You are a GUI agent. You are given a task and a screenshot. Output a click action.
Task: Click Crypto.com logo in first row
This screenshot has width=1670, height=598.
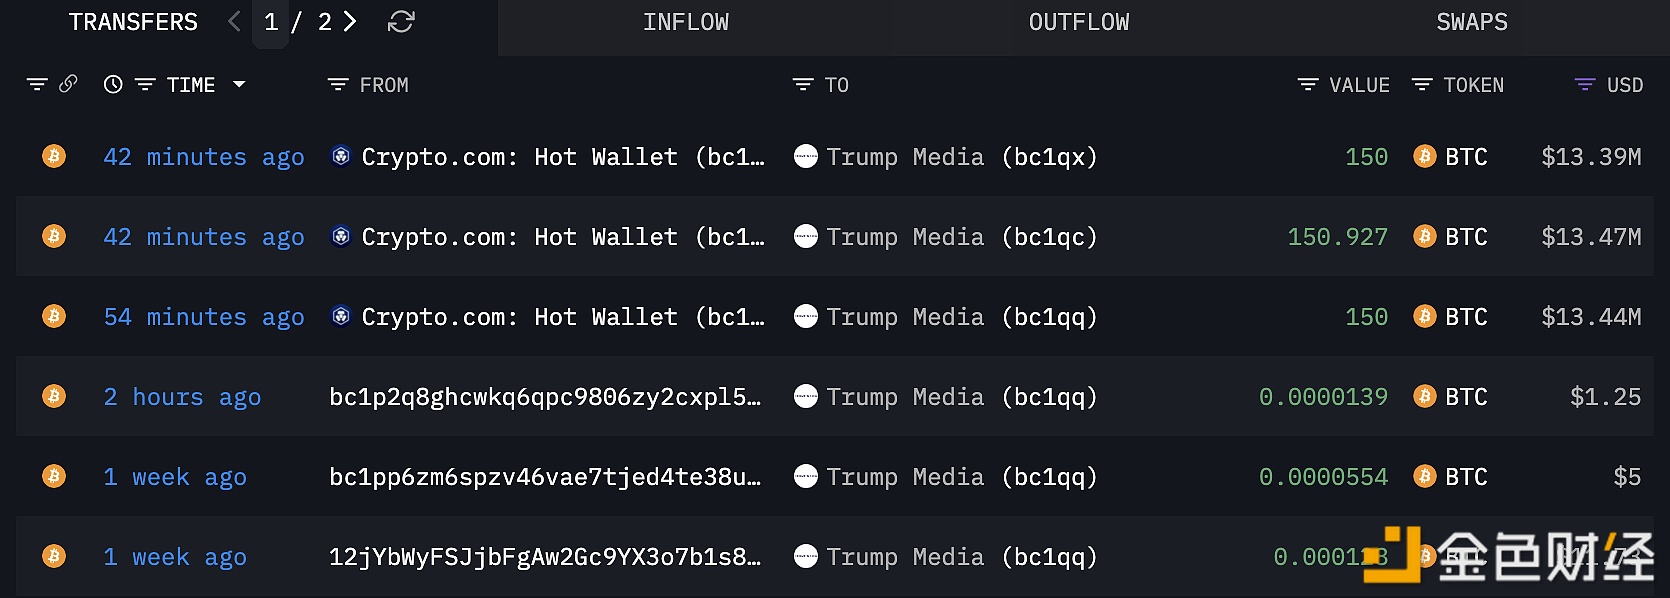(341, 156)
